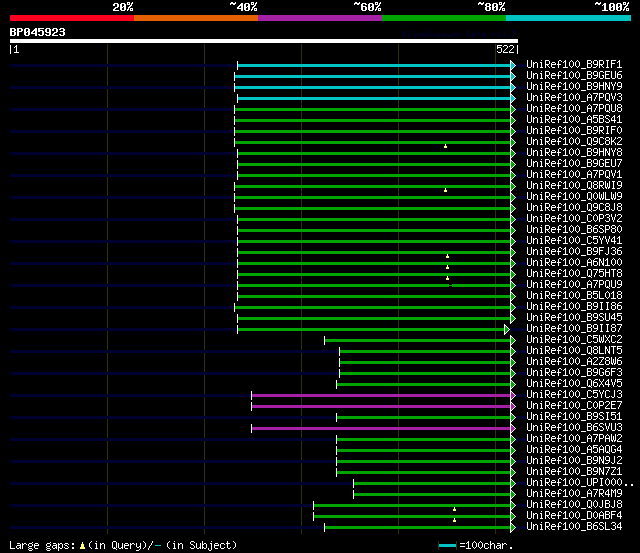Click the UniRef100_B9II87 label

pyautogui.click(x=574, y=329)
